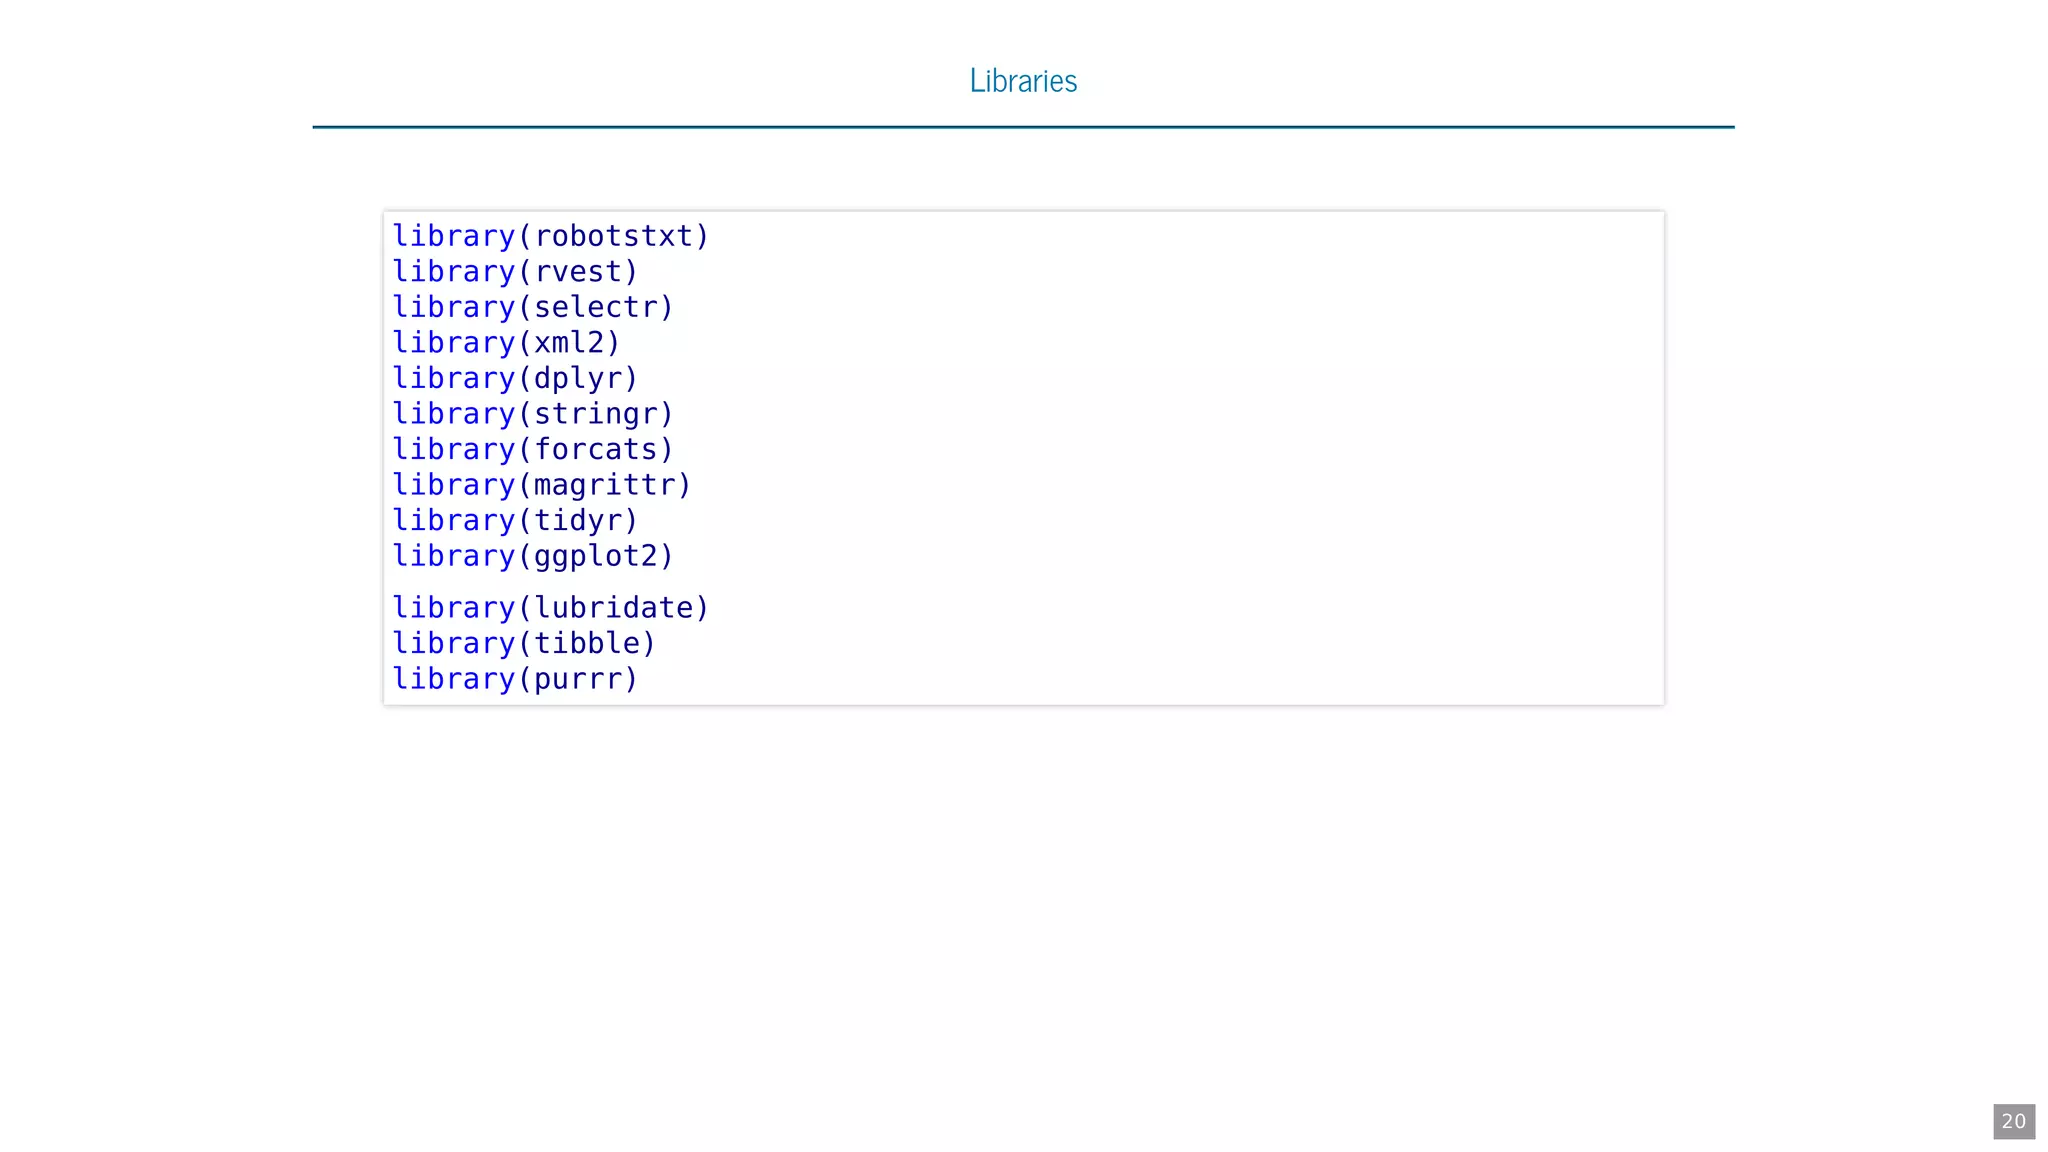Select the line library(tidyr)
Image resolution: width=2048 pixels, height=1152 pixels.
click(x=514, y=520)
